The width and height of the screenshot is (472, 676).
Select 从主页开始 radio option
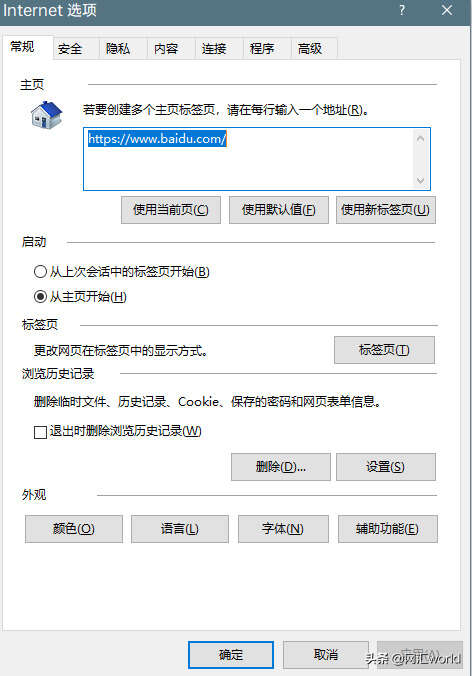[x=40, y=297]
